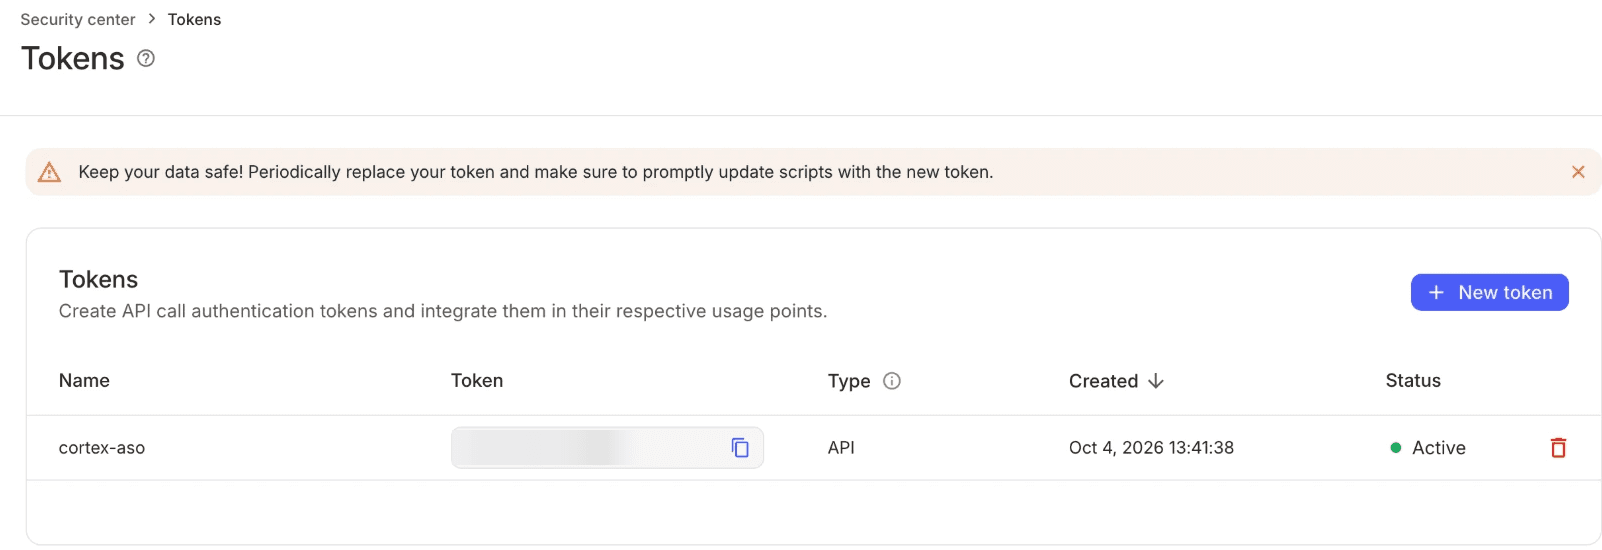Click the Oct 4, 2026 13:41:38 date
Viewport: 1602px width, 550px height.
pyautogui.click(x=1151, y=448)
